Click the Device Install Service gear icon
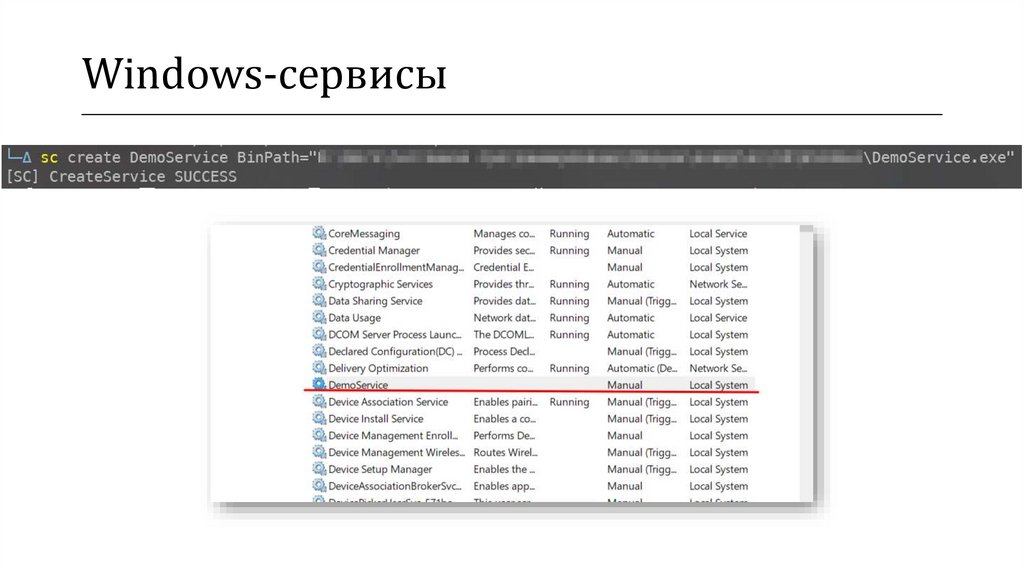Screen dimensions: 1024x574 click(319, 419)
